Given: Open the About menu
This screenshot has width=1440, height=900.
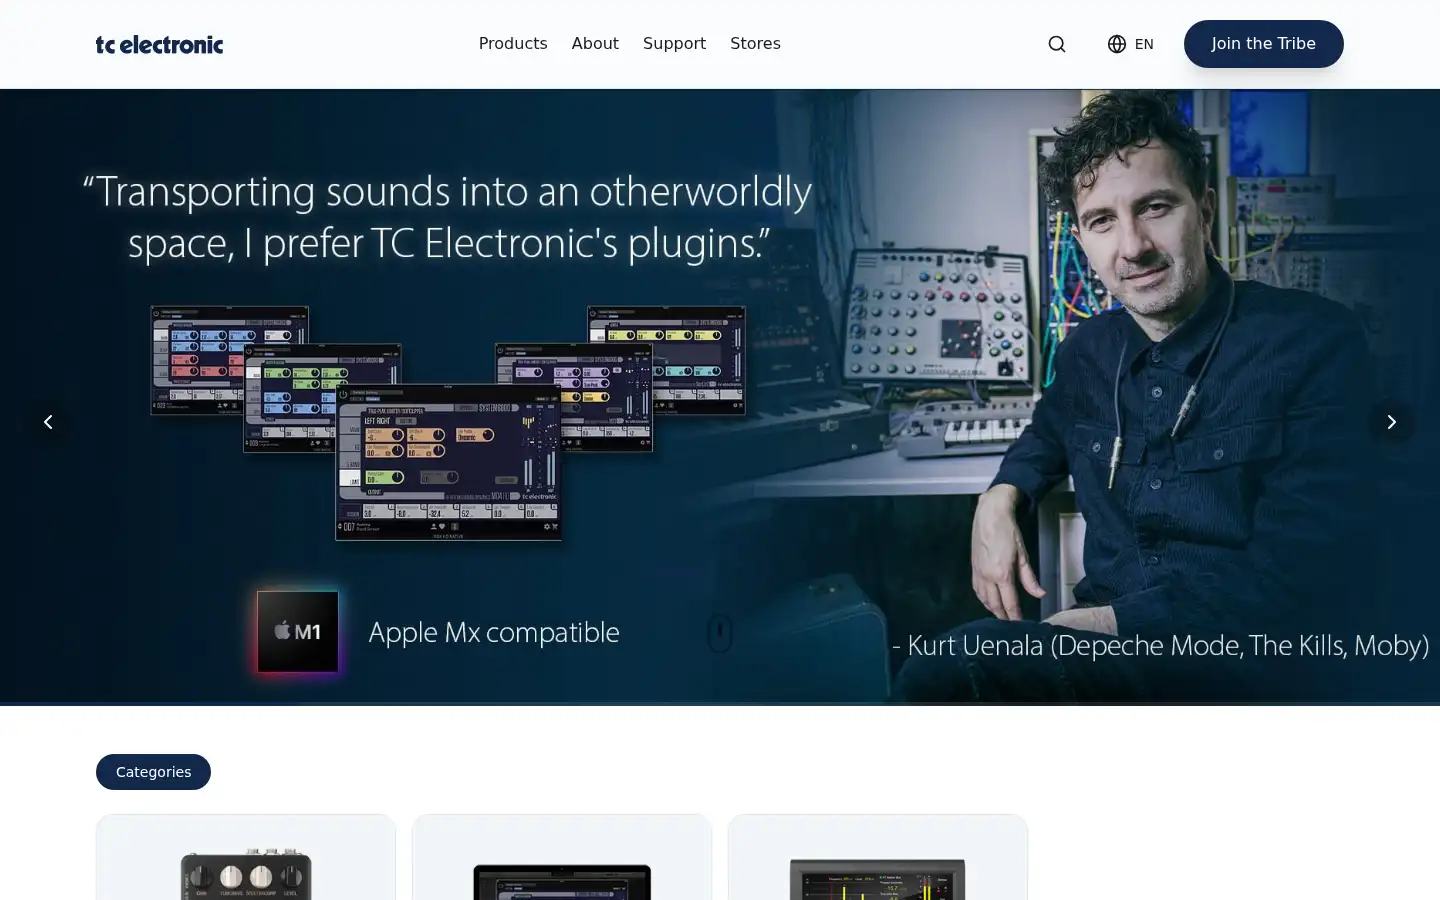Looking at the screenshot, I should coord(595,44).
